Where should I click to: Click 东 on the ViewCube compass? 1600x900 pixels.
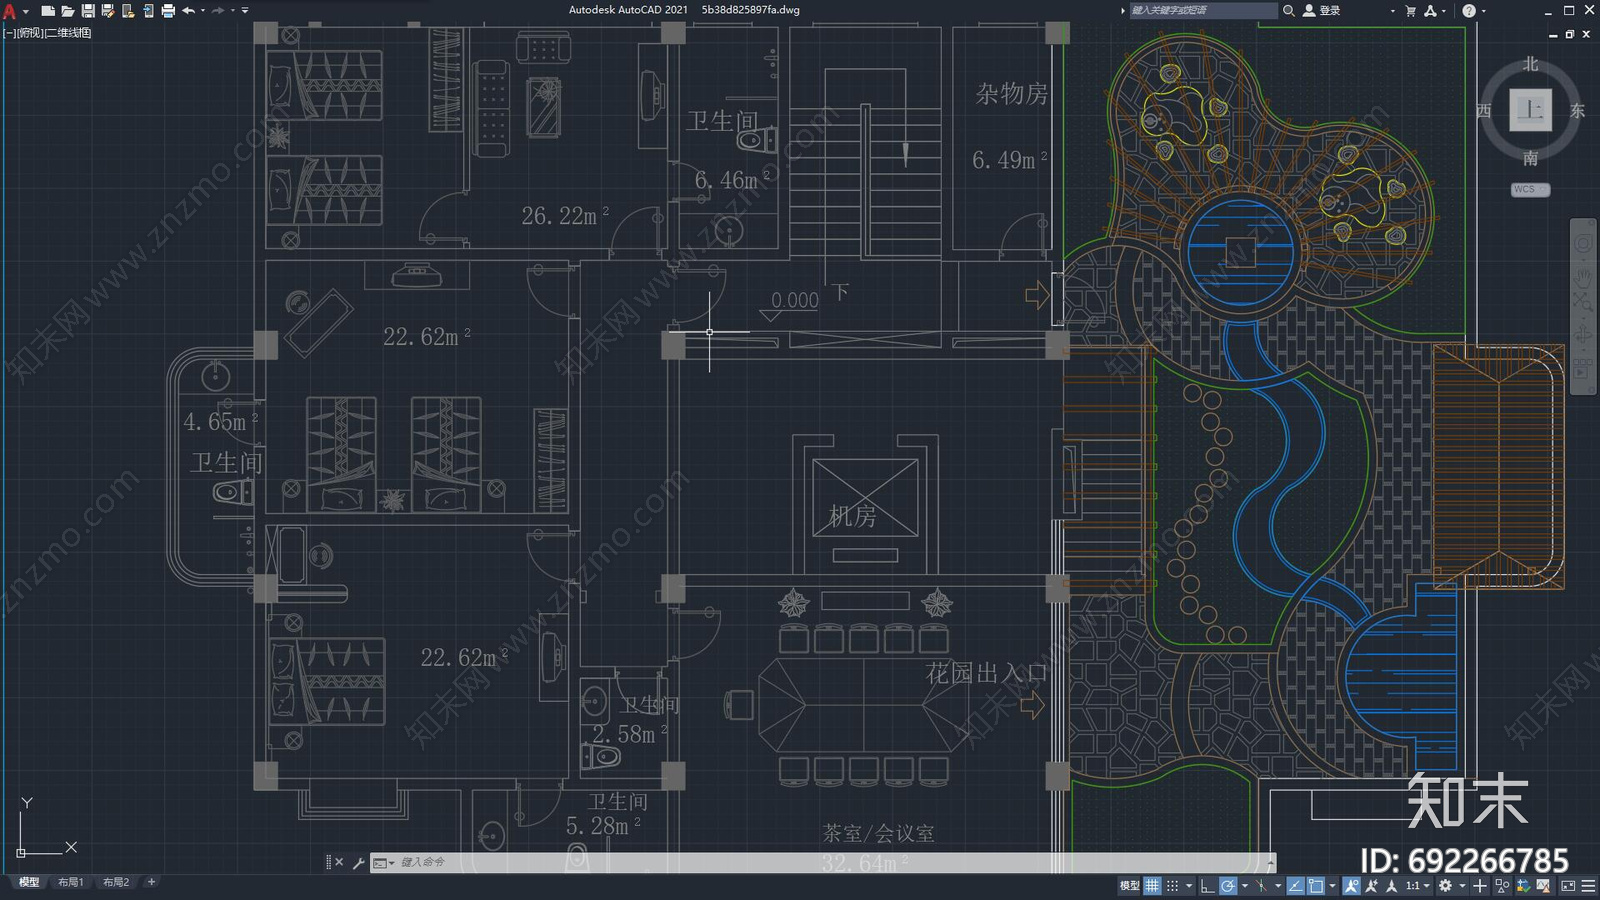[1577, 110]
